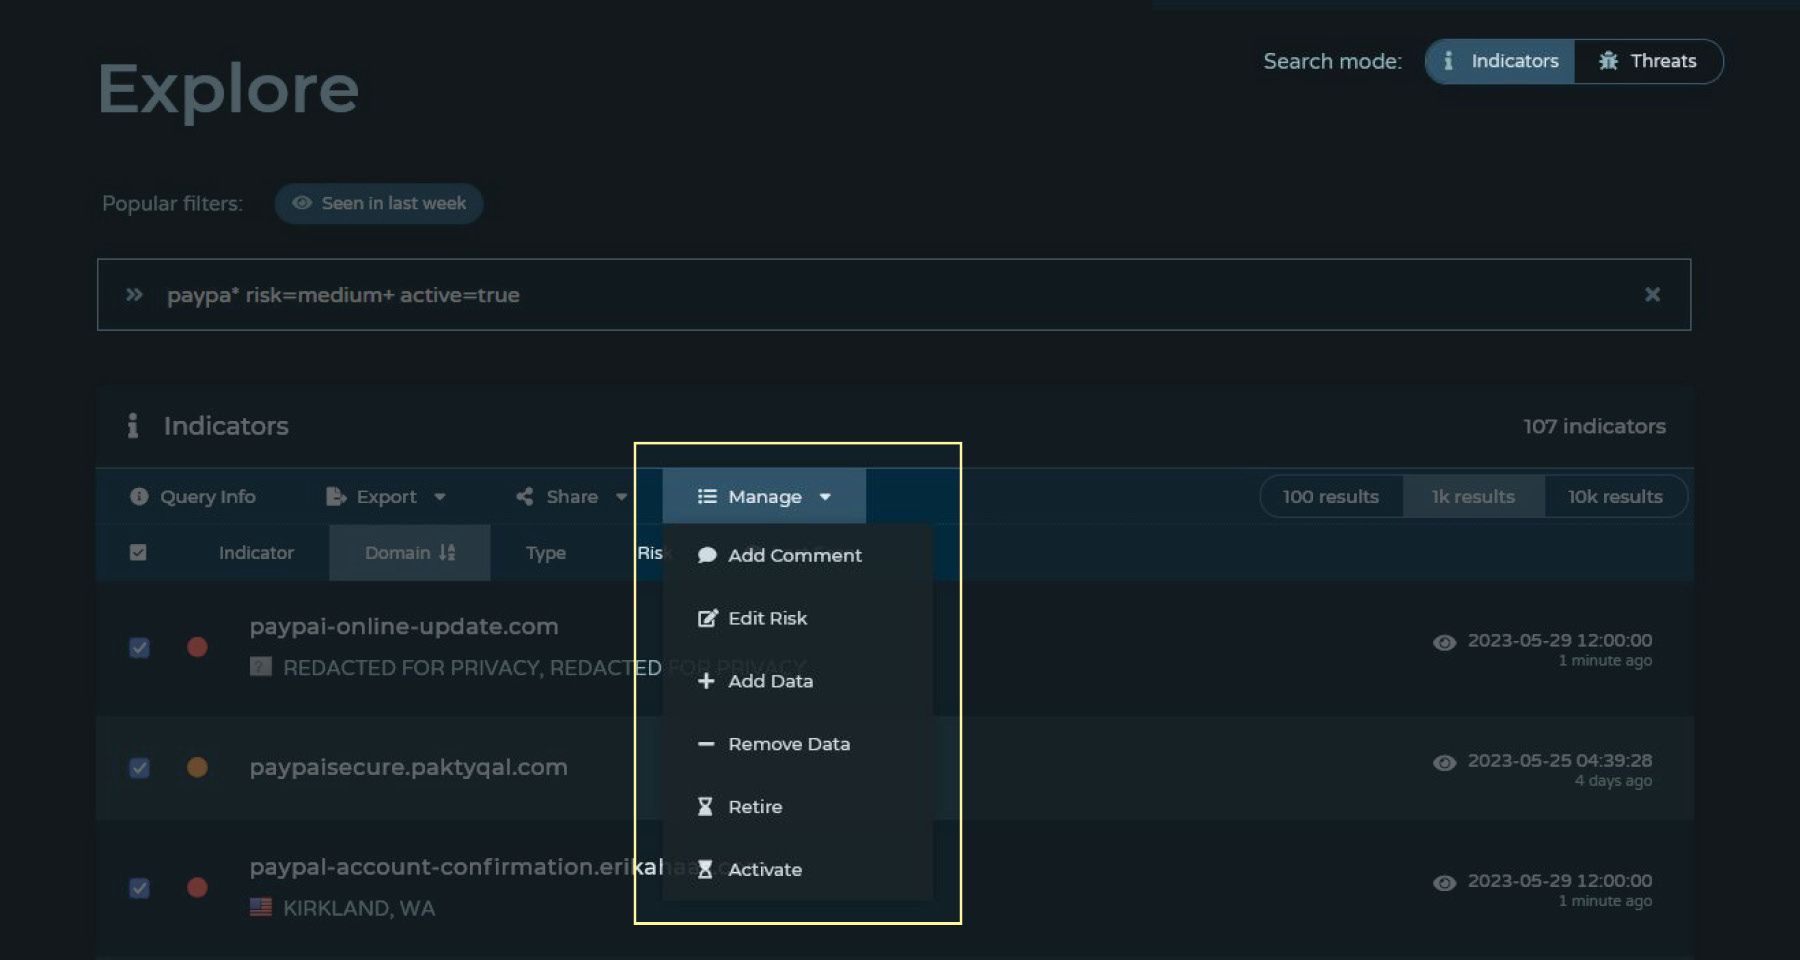Sort by Indicator column

tap(256, 553)
